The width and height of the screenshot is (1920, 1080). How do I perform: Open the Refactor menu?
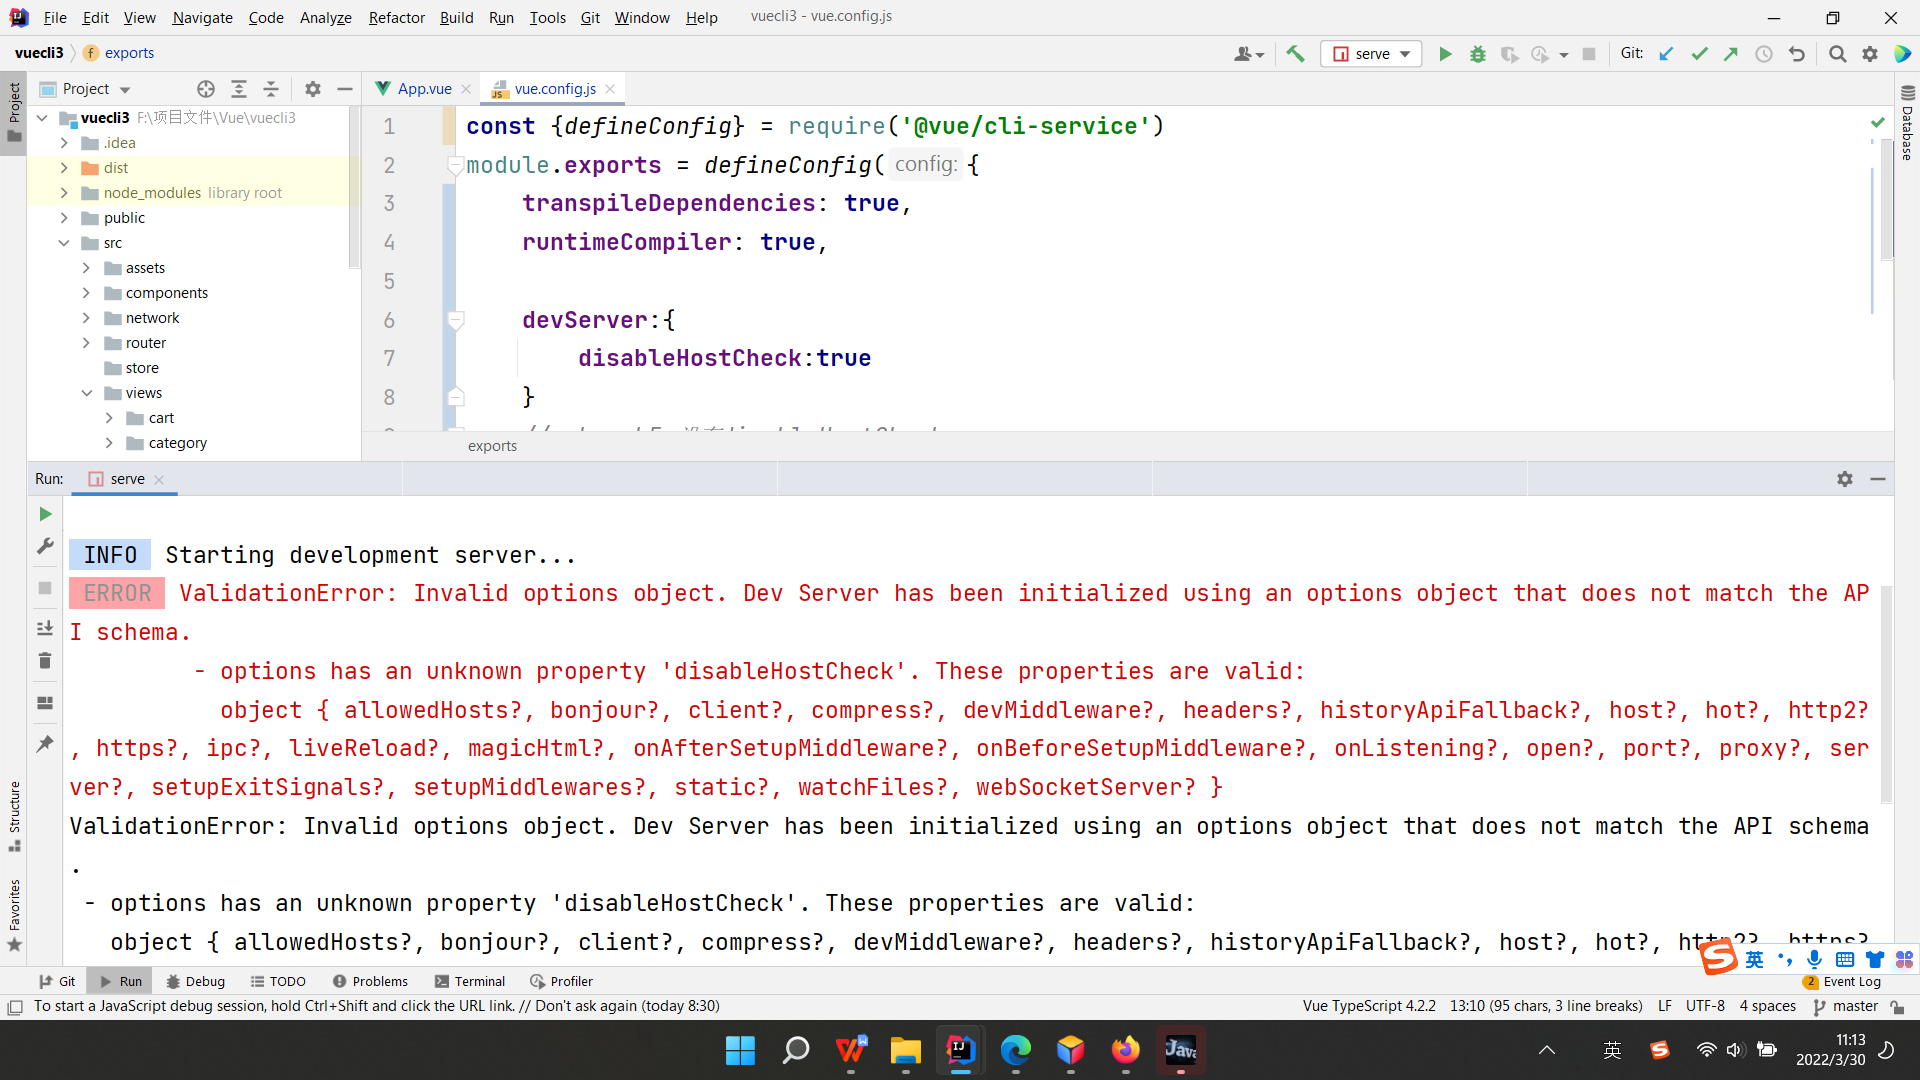click(396, 17)
